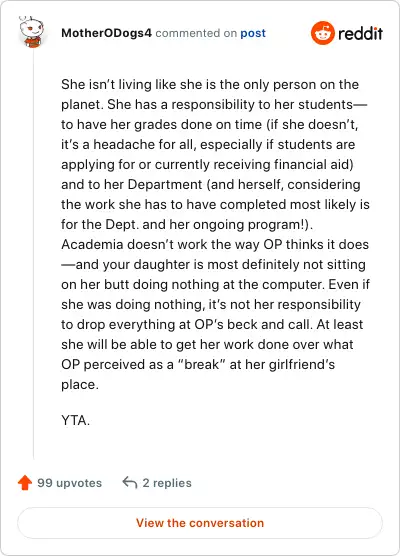Select the 99 upvotes count

click(70, 483)
